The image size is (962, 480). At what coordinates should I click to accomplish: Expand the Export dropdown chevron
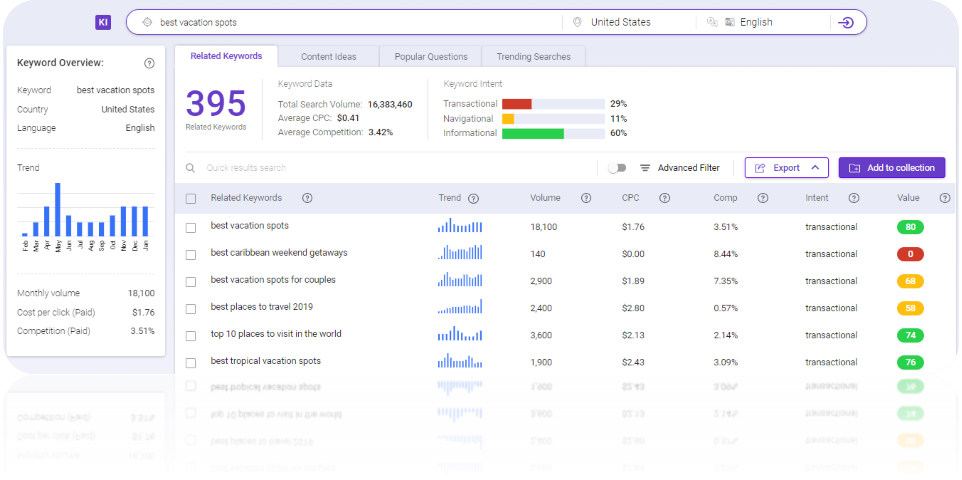[x=815, y=168]
